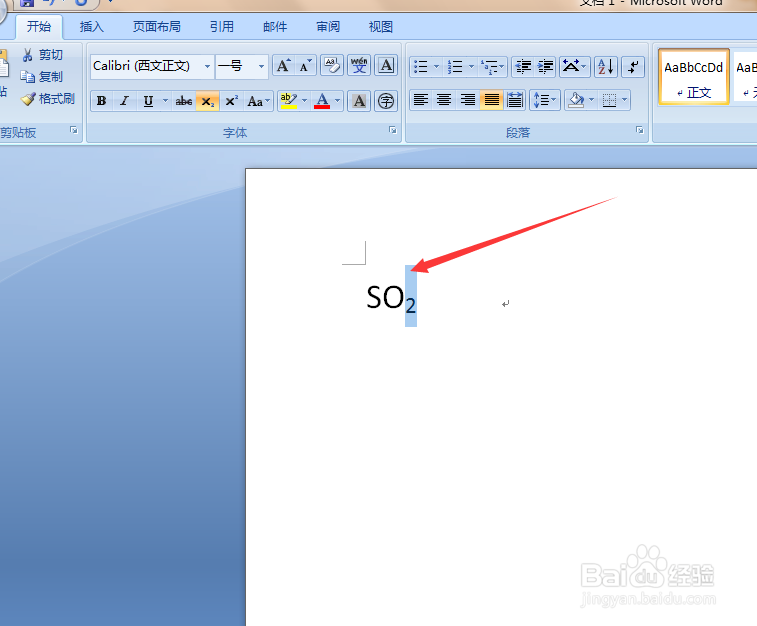Switch to the 插入 tab
757x626 pixels.
click(x=92, y=26)
